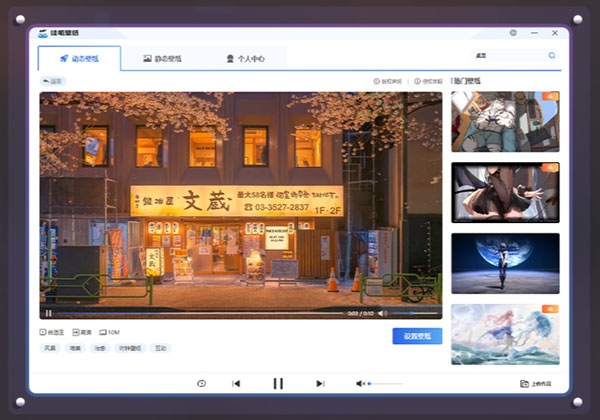Viewport: 600px width, 420px height.
Task: Select the 互动 tag chip
Action: [x=160, y=348]
